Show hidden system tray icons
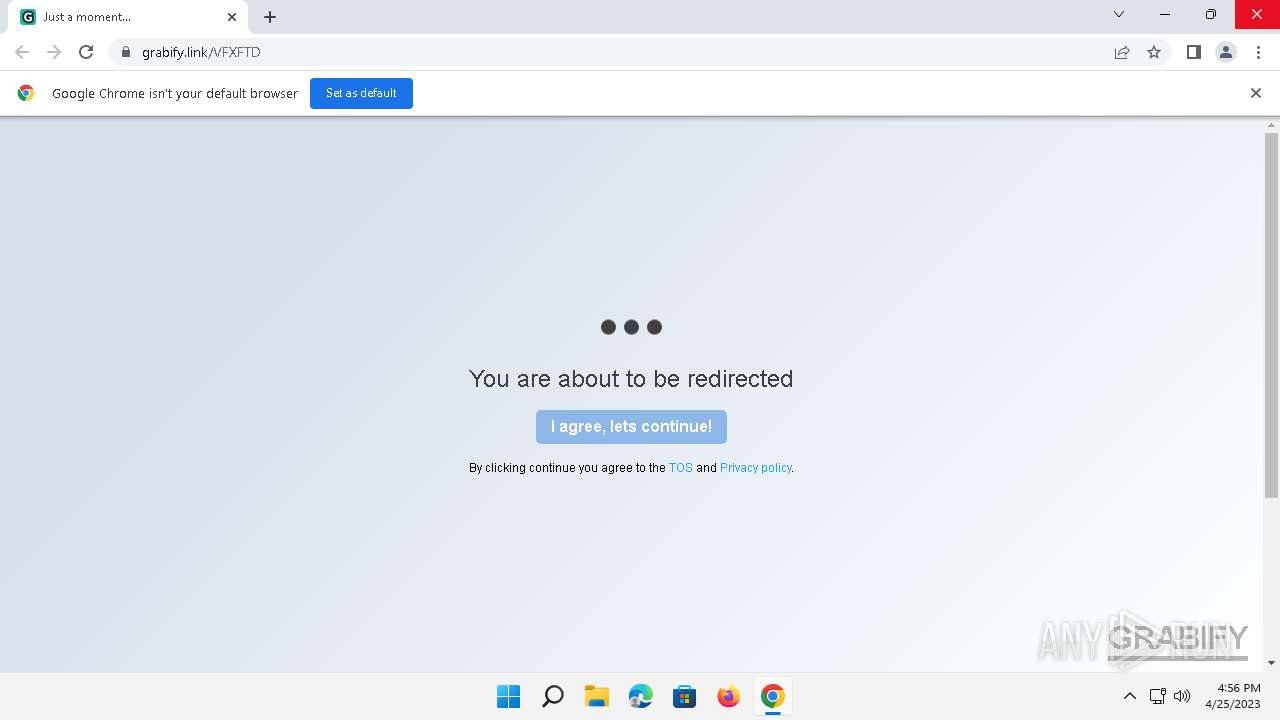Screen dimensions: 1280x720 [x=1130, y=696]
